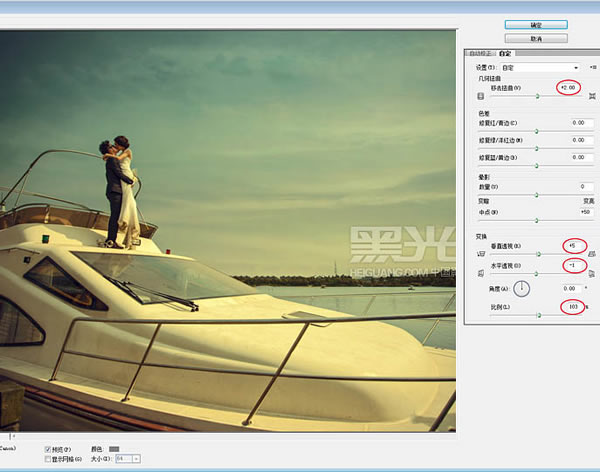This screenshot has width=600, height=472.
Task: Click the Horizontal Perspective slider handle
Action: pos(536,274)
